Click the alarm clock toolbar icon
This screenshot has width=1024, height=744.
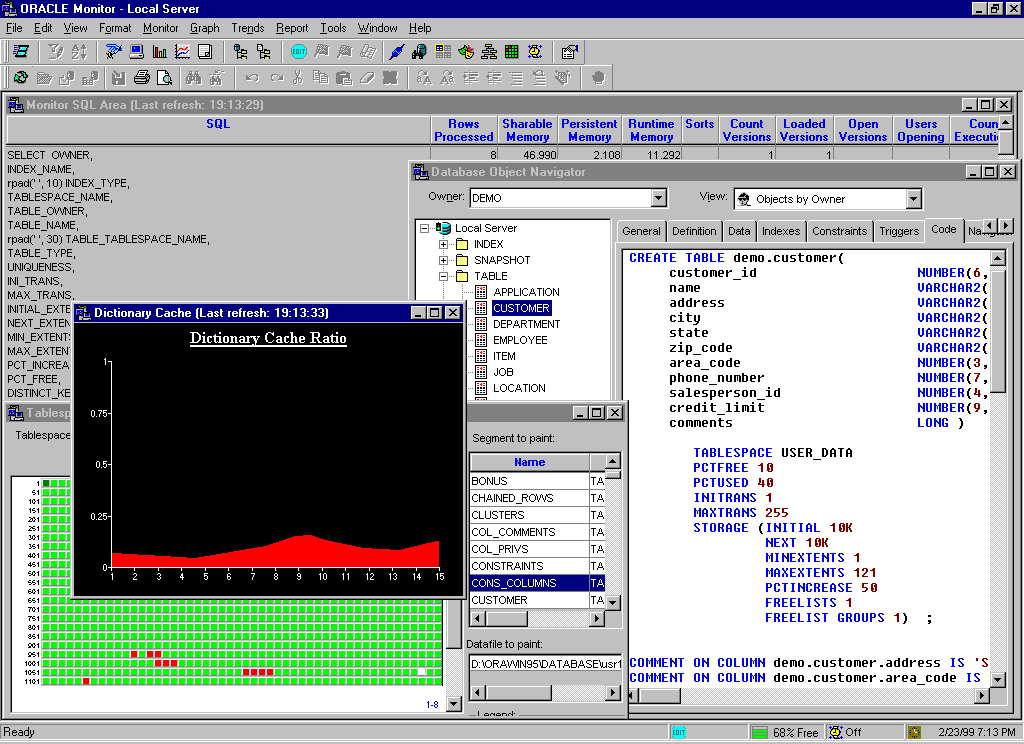535,52
